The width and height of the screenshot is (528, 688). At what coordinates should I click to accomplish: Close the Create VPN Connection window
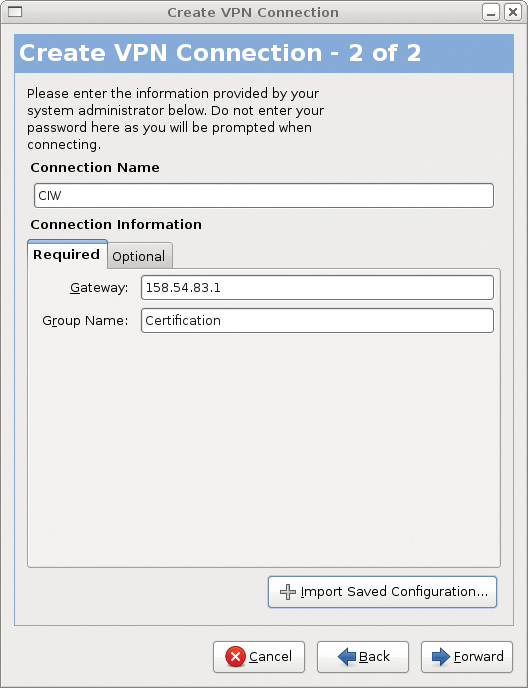[513, 12]
